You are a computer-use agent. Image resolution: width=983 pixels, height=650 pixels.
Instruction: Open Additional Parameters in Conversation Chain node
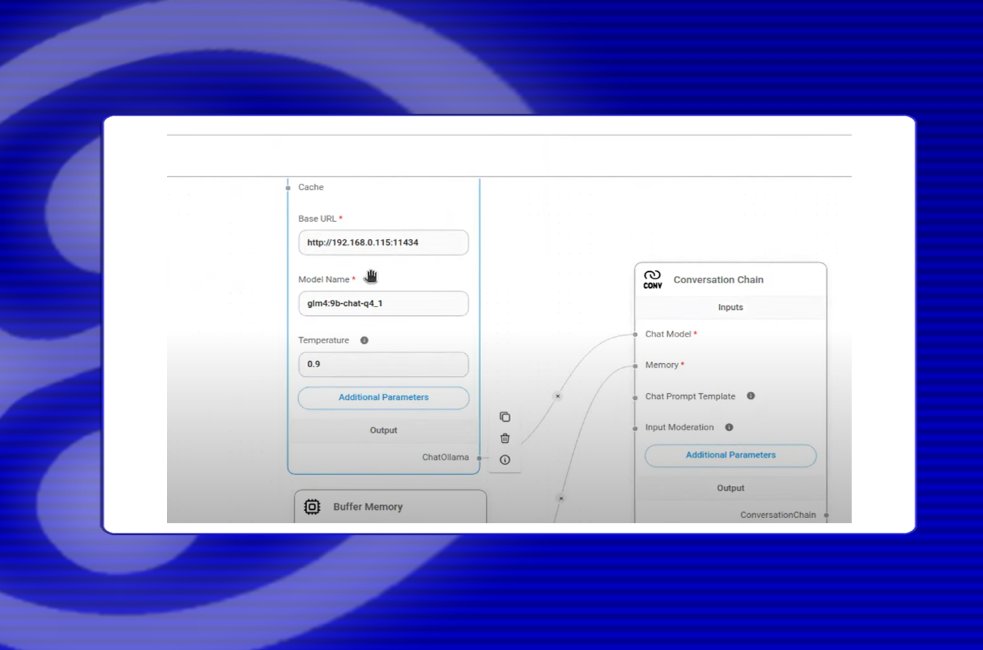pyautogui.click(x=730, y=455)
